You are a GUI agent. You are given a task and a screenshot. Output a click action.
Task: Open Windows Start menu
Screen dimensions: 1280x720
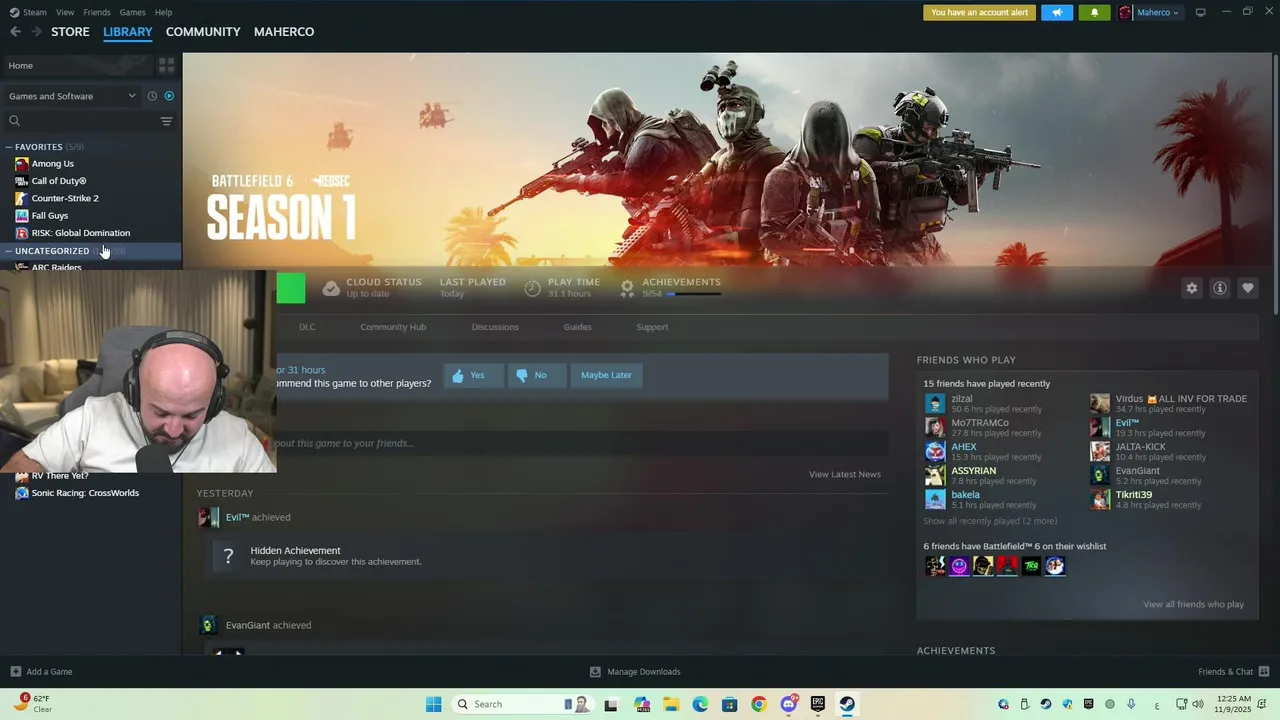(x=433, y=704)
